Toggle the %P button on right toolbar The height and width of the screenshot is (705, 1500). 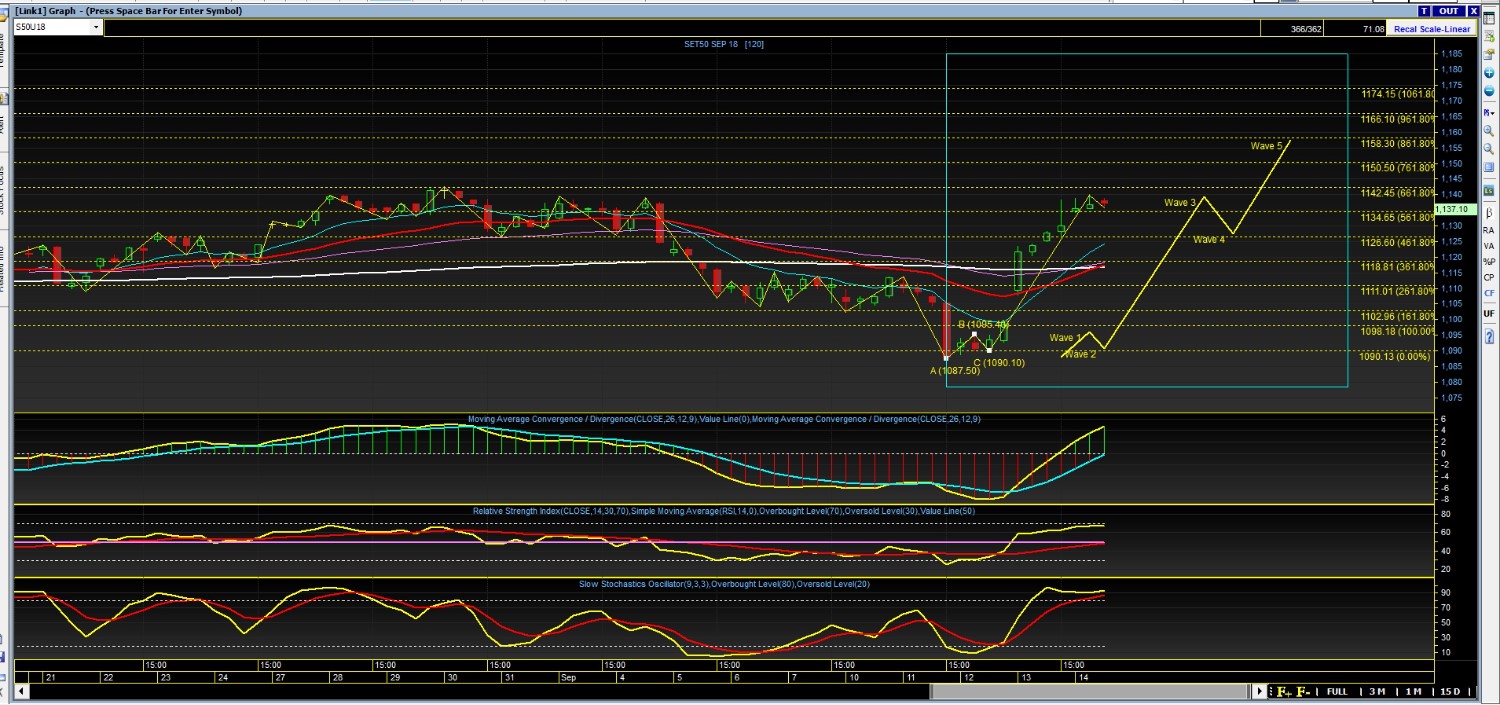pyautogui.click(x=1488, y=262)
